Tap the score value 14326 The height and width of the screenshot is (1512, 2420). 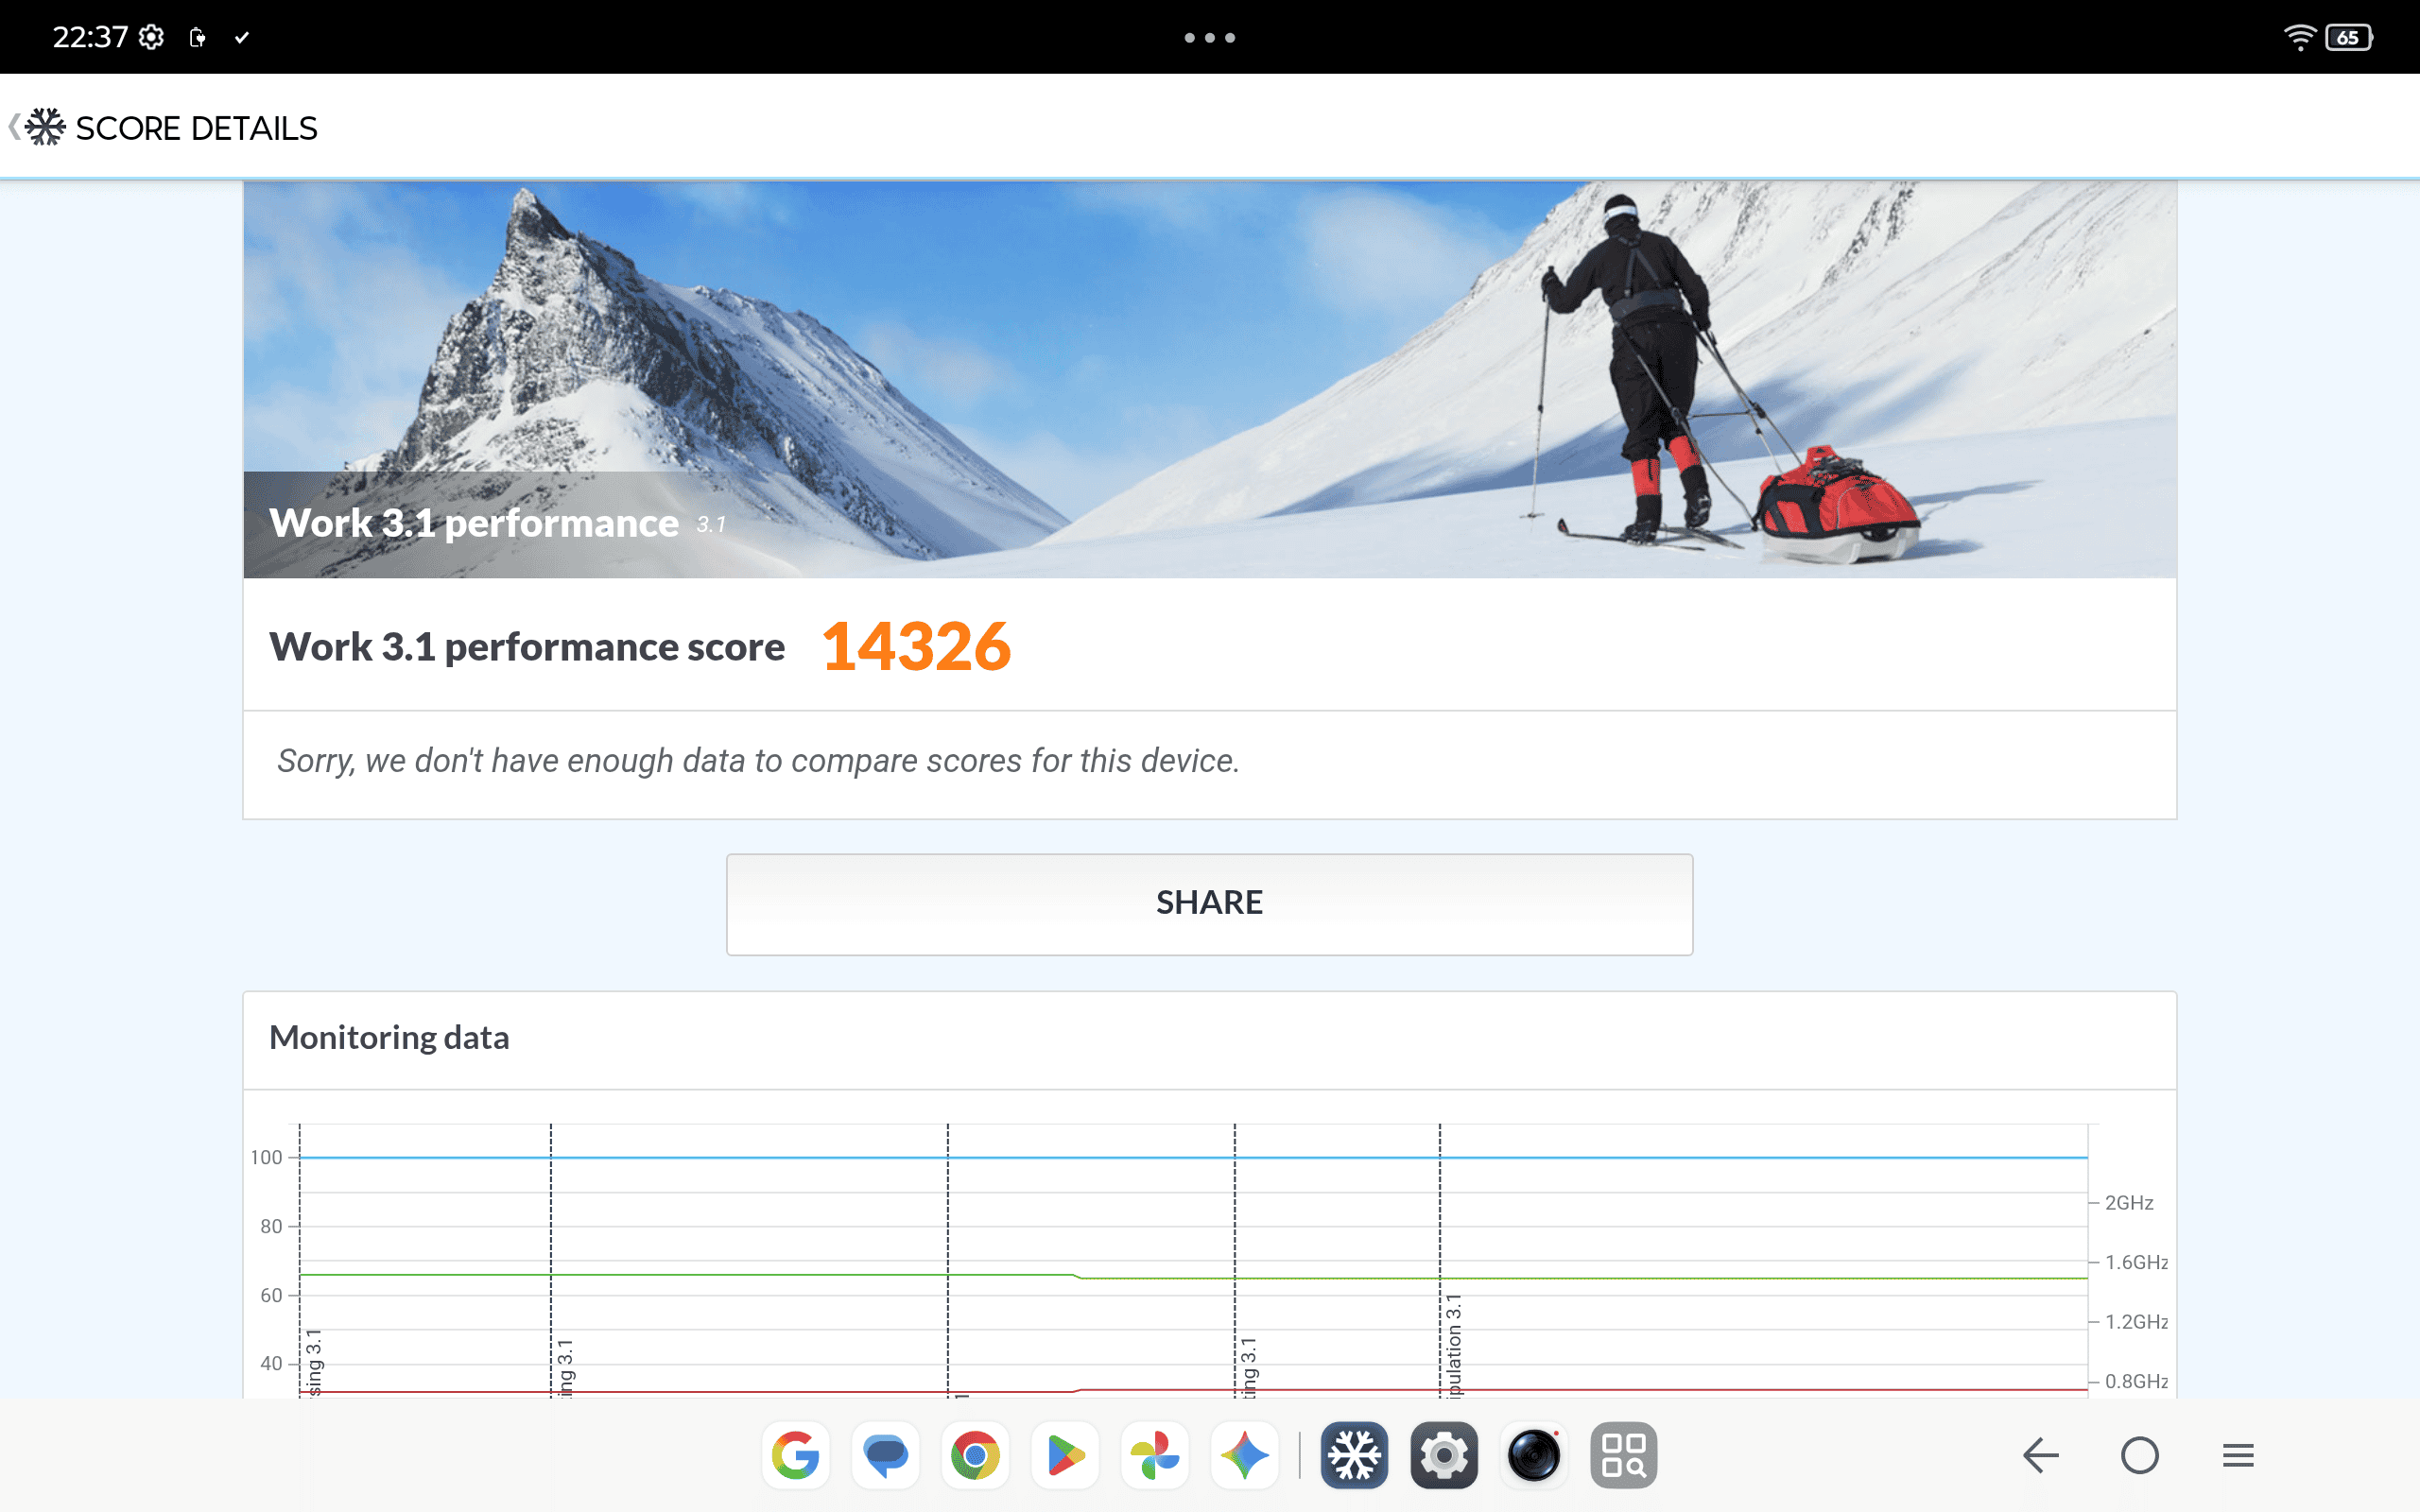[915, 646]
